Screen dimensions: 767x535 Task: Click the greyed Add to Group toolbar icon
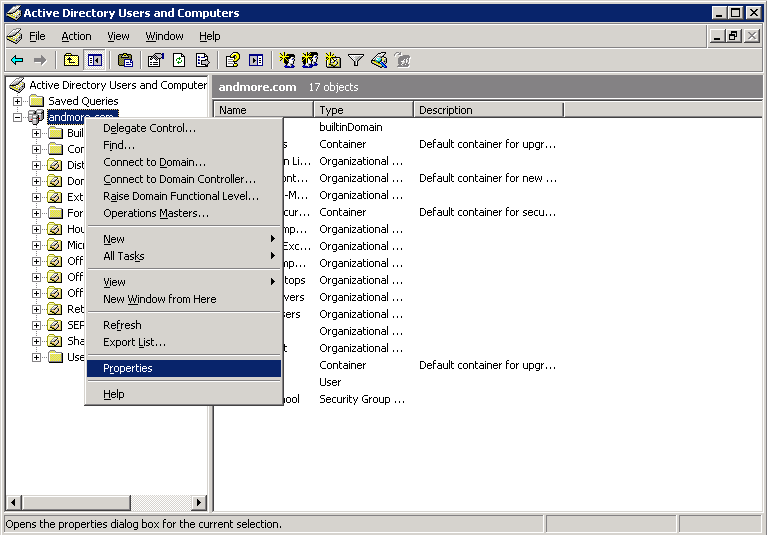(x=402, y=60)
